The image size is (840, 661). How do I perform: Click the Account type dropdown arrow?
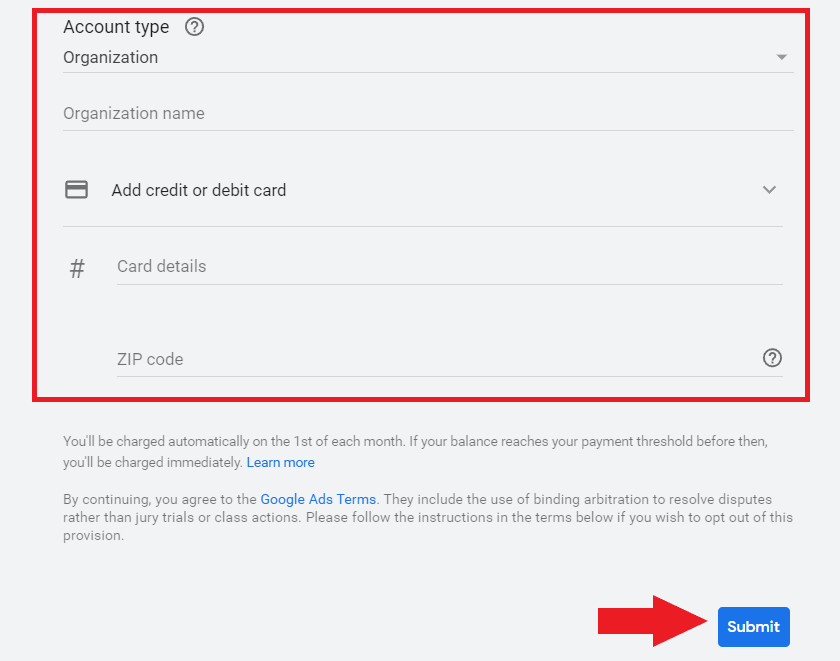coord(782,57)
